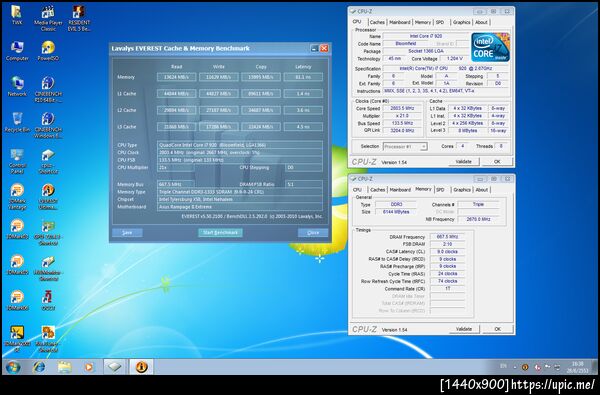Click the '6144 MBytes' Size value

[396, 212]
